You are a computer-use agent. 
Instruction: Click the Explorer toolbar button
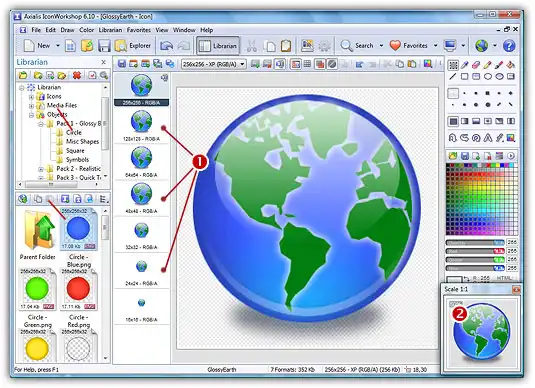[x=133, y=45]
